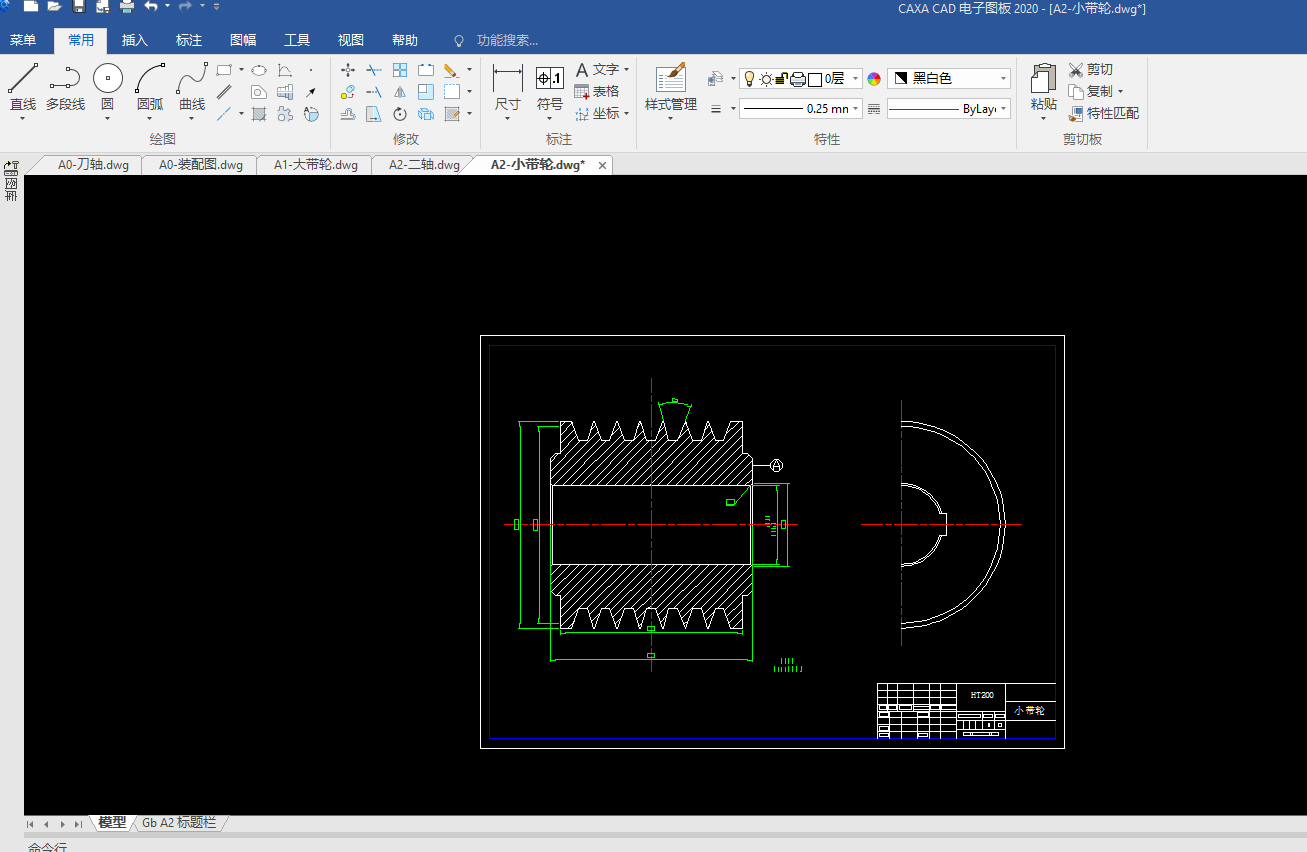
Task: Select the 圆 (Circle) drawing tool
Action: click(x=107, y=80)
